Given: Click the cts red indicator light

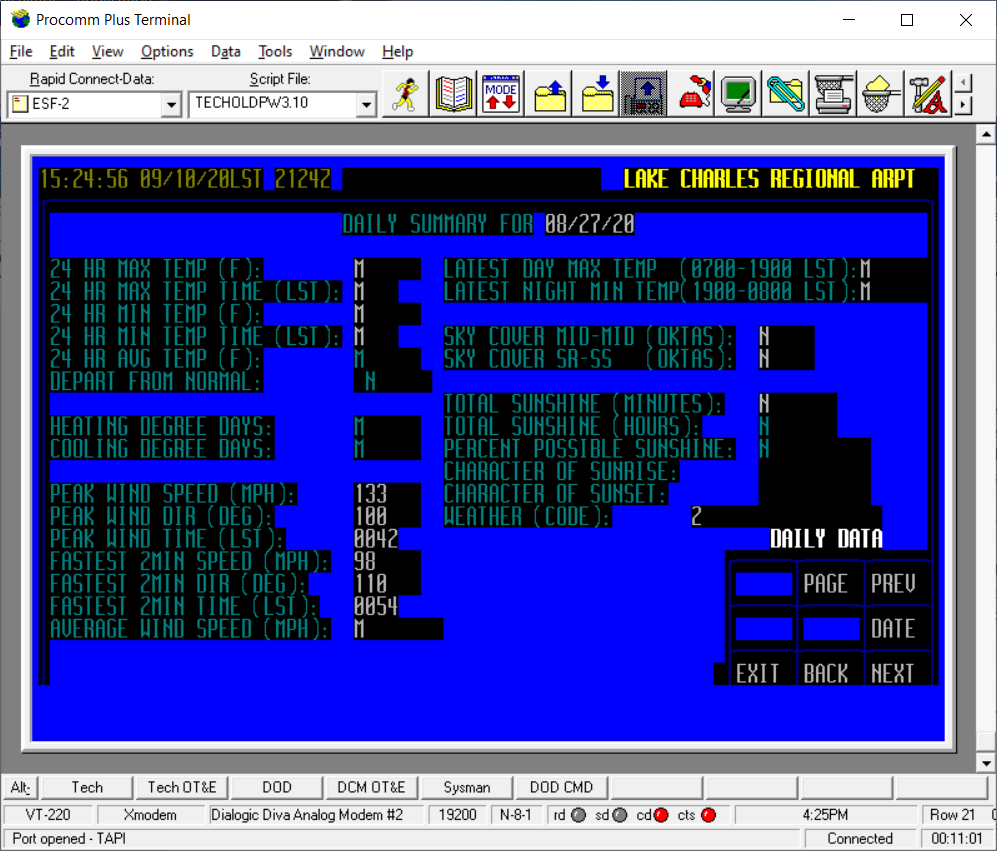Looking at the screenshot, I should point(708,815).
